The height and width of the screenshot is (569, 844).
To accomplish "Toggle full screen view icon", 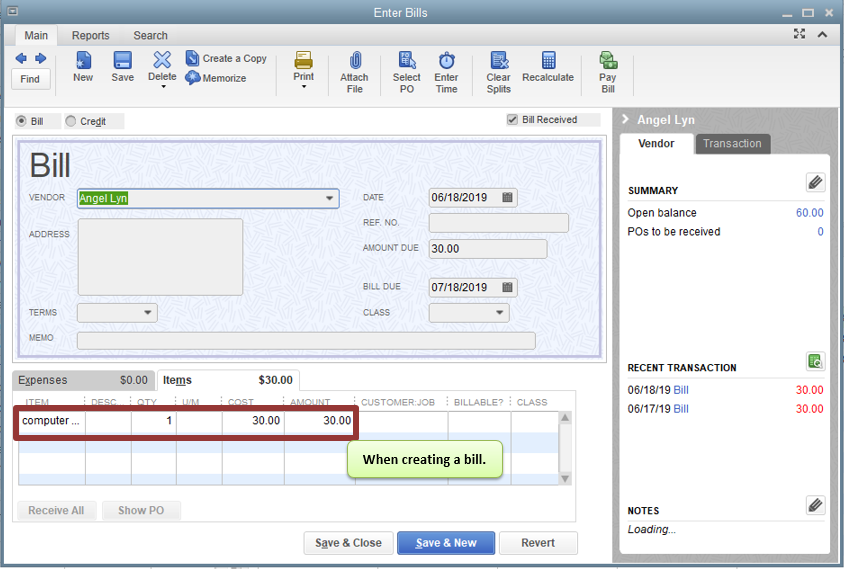I will coord(799,34).
